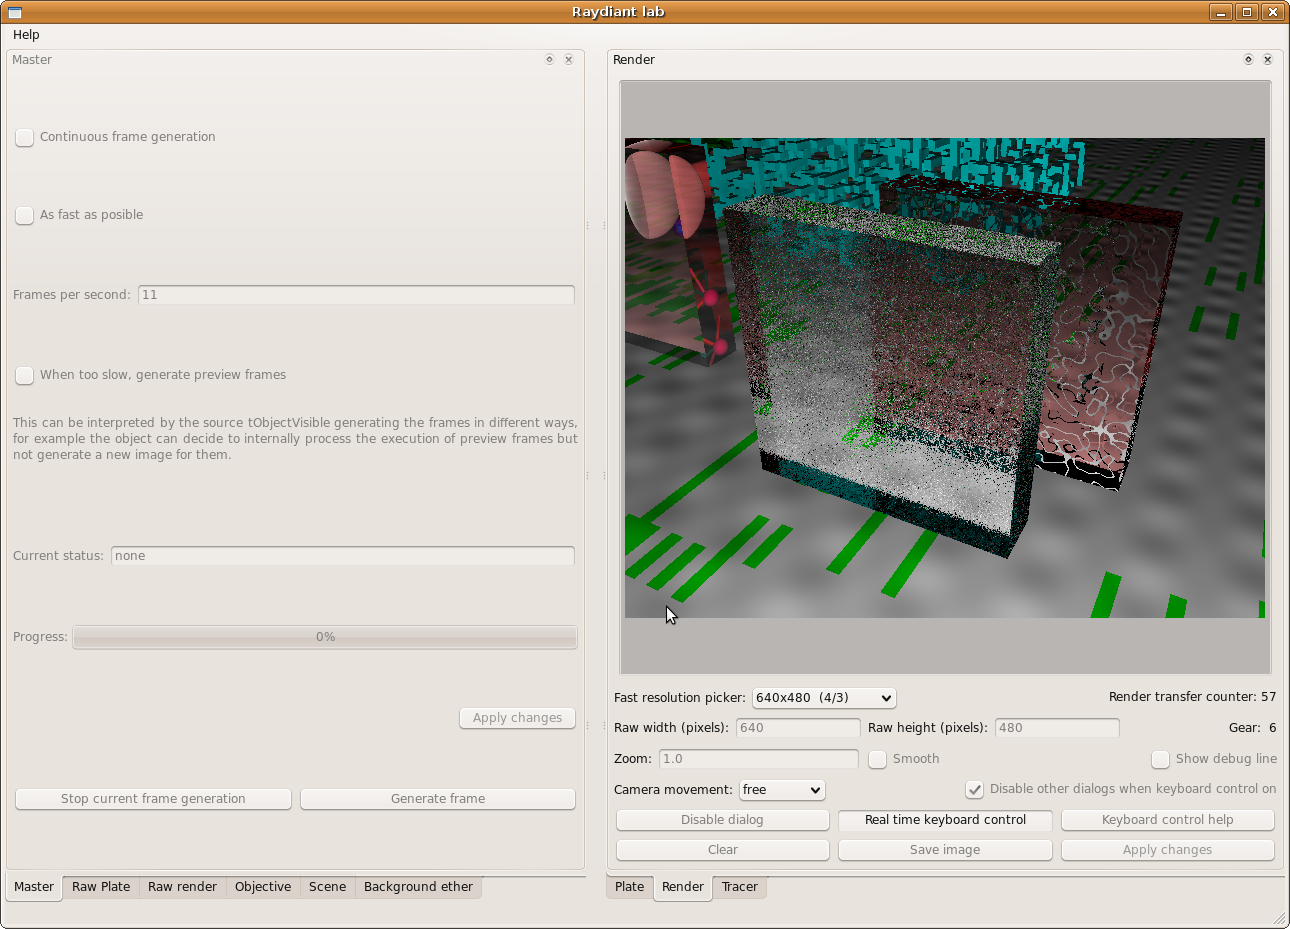This screenshot has width=1290, height=929.
Task: Enable Continuous frame generation
Action: [x=25, y=137]
